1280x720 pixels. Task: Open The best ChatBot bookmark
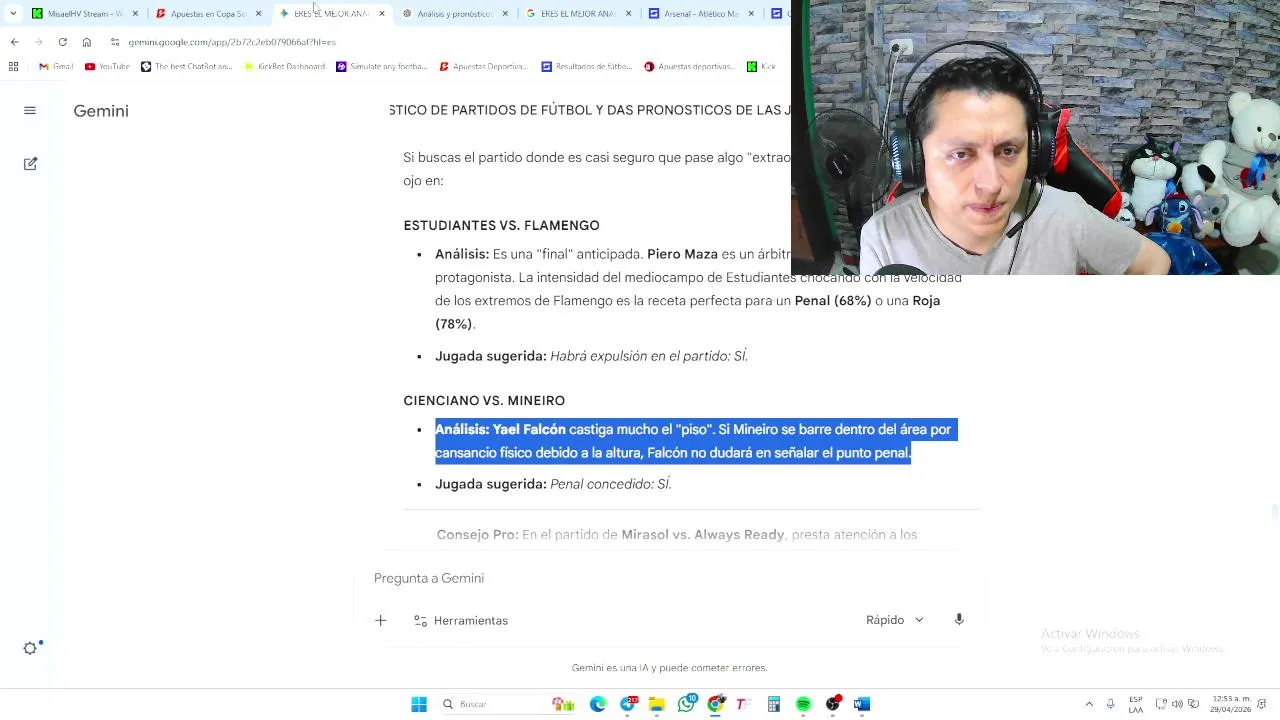[x=186, y=66]
